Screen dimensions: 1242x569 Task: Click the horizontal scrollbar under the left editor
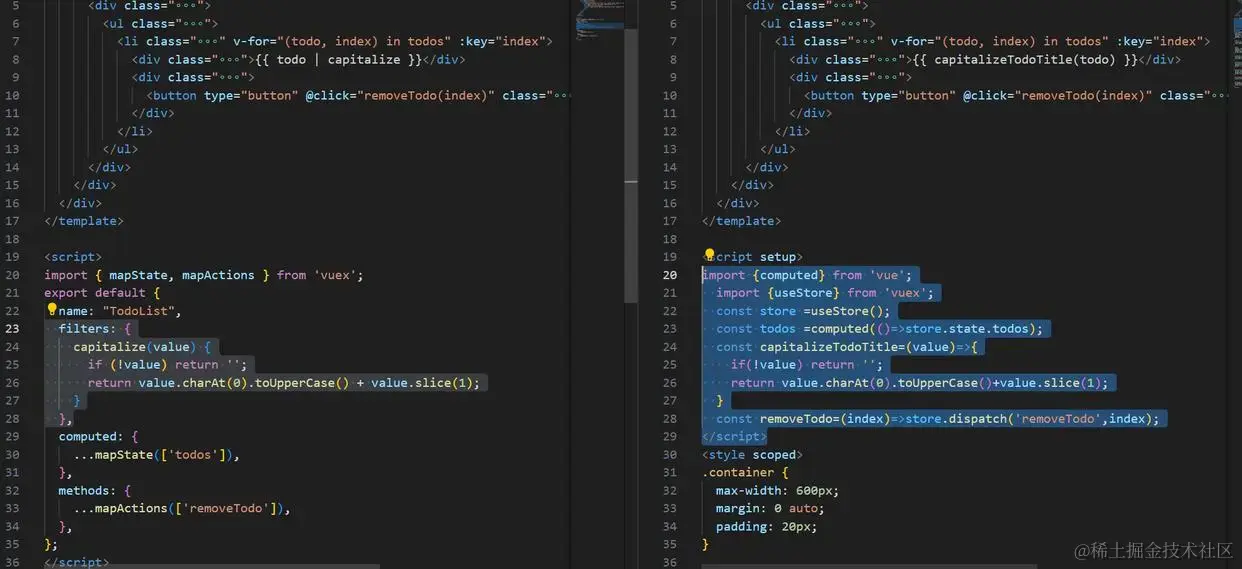coord(212,566)
